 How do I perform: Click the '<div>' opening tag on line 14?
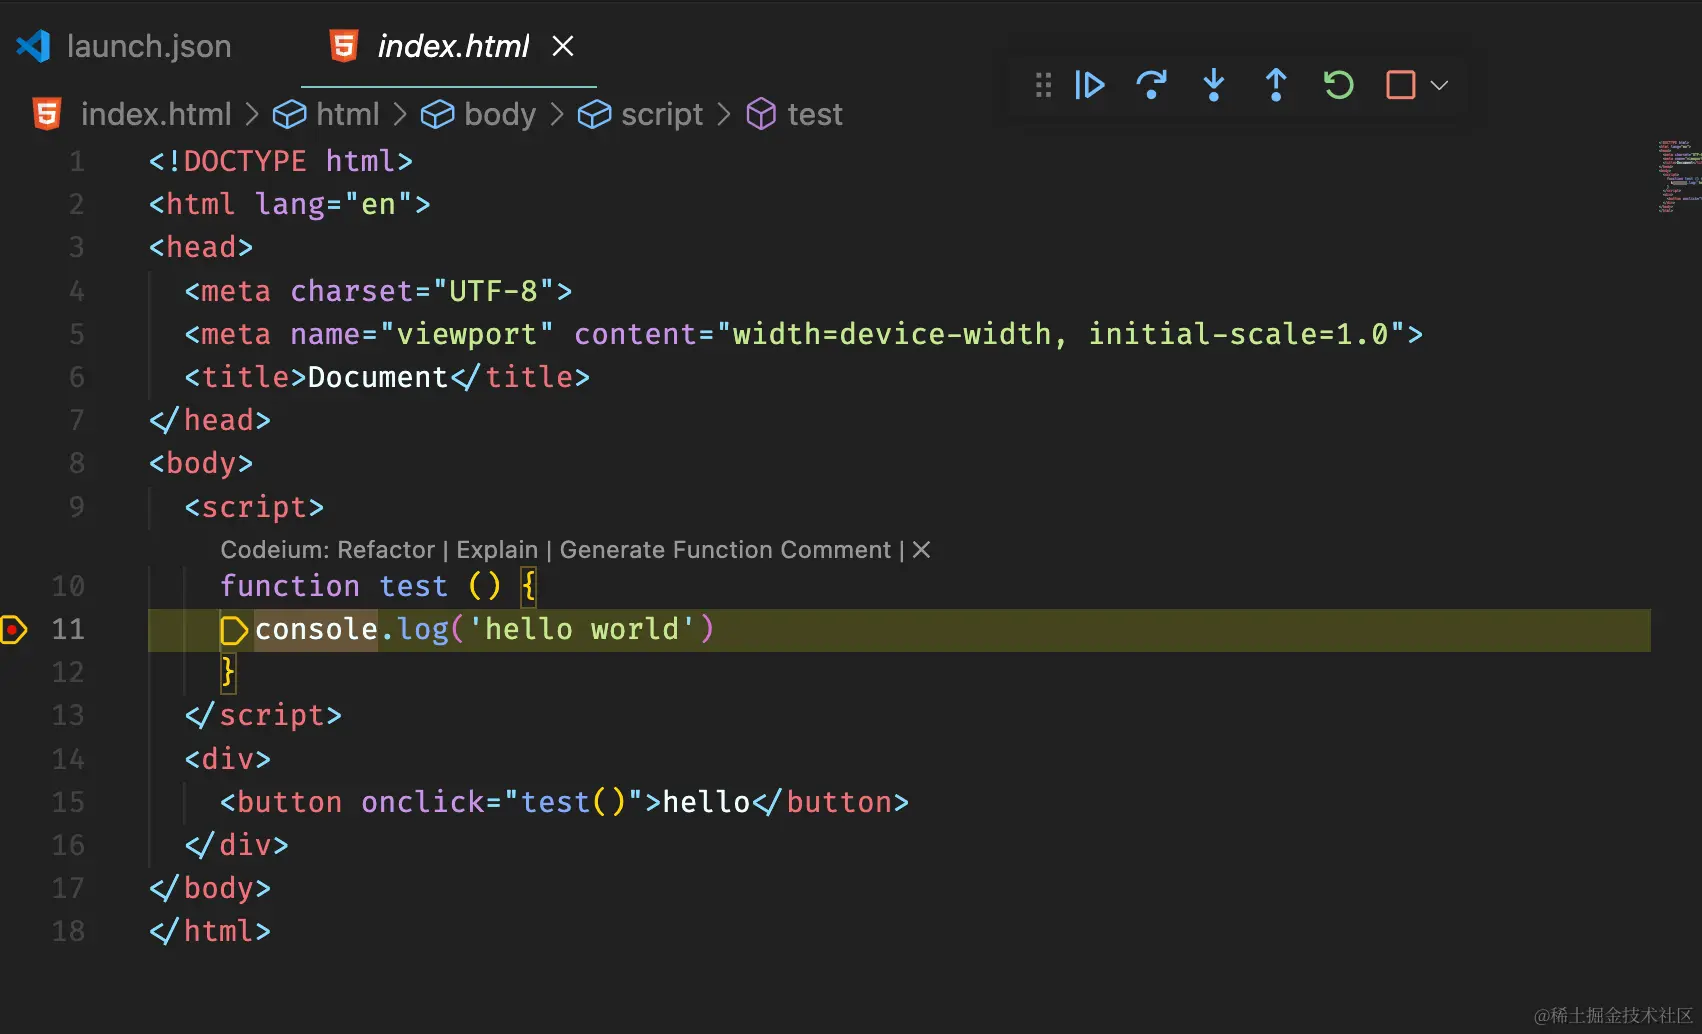pos(228,759)
